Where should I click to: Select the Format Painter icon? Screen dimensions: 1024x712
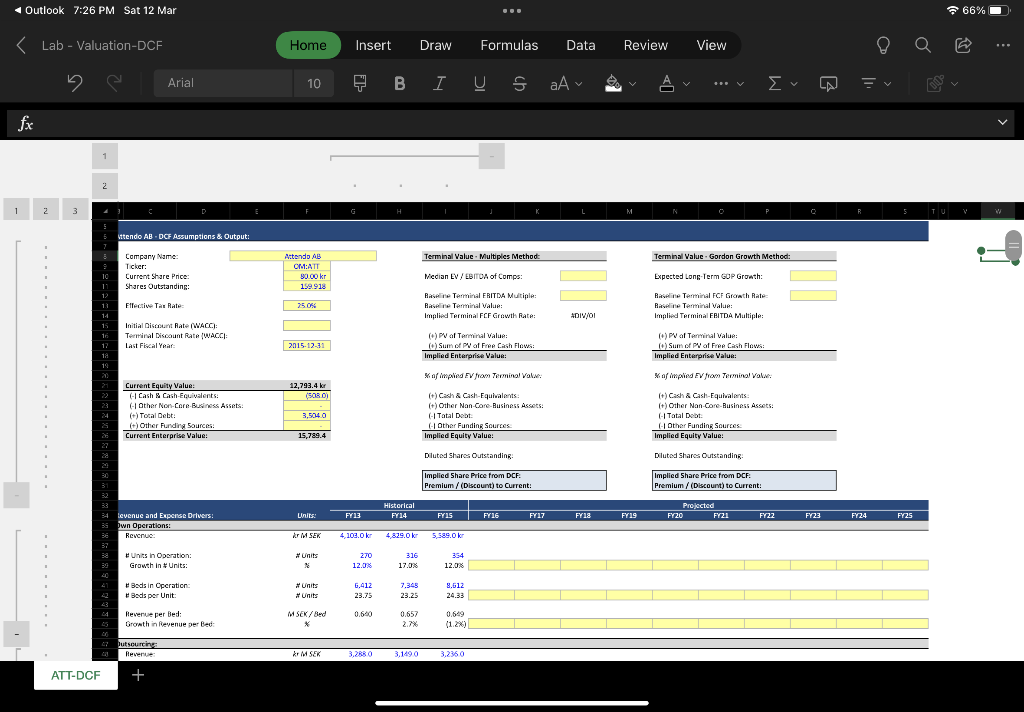point(360,83)
